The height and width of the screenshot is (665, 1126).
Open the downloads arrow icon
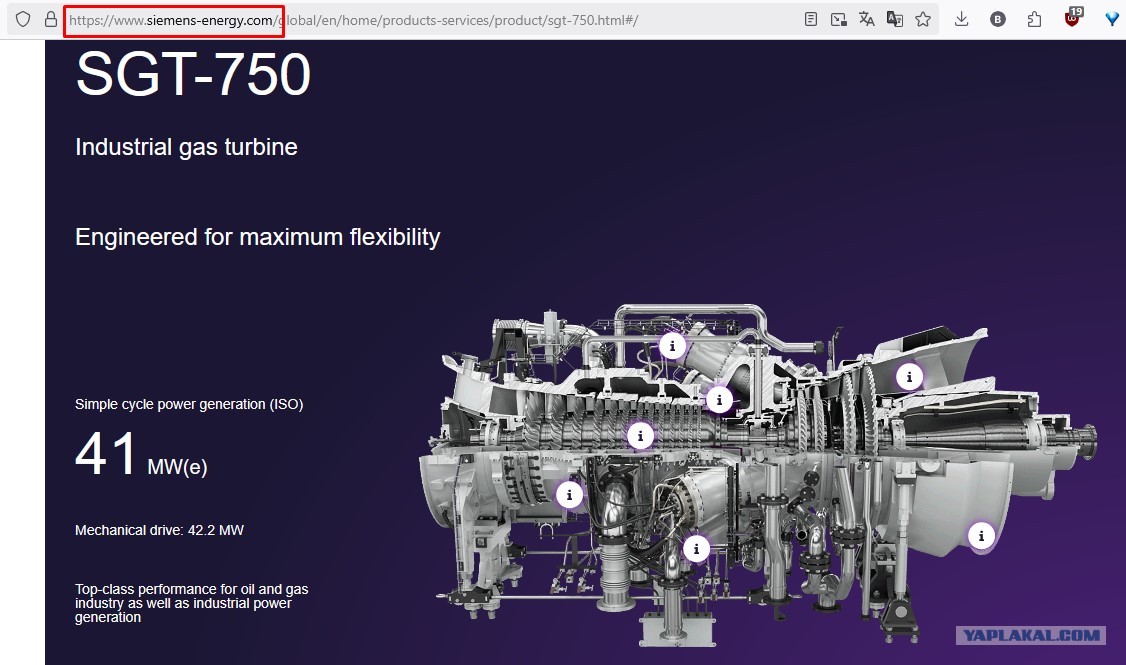(962, 19)
